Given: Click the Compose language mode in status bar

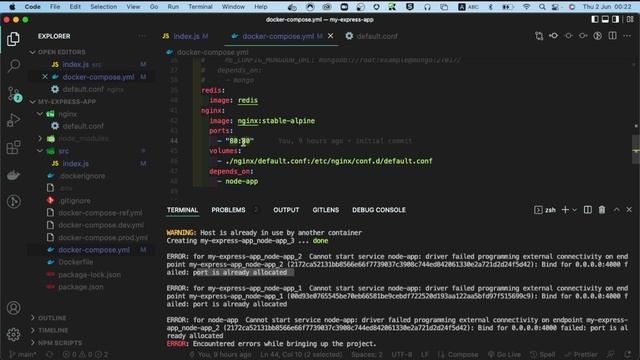Looking at the screenshot, I should point(458,355).
